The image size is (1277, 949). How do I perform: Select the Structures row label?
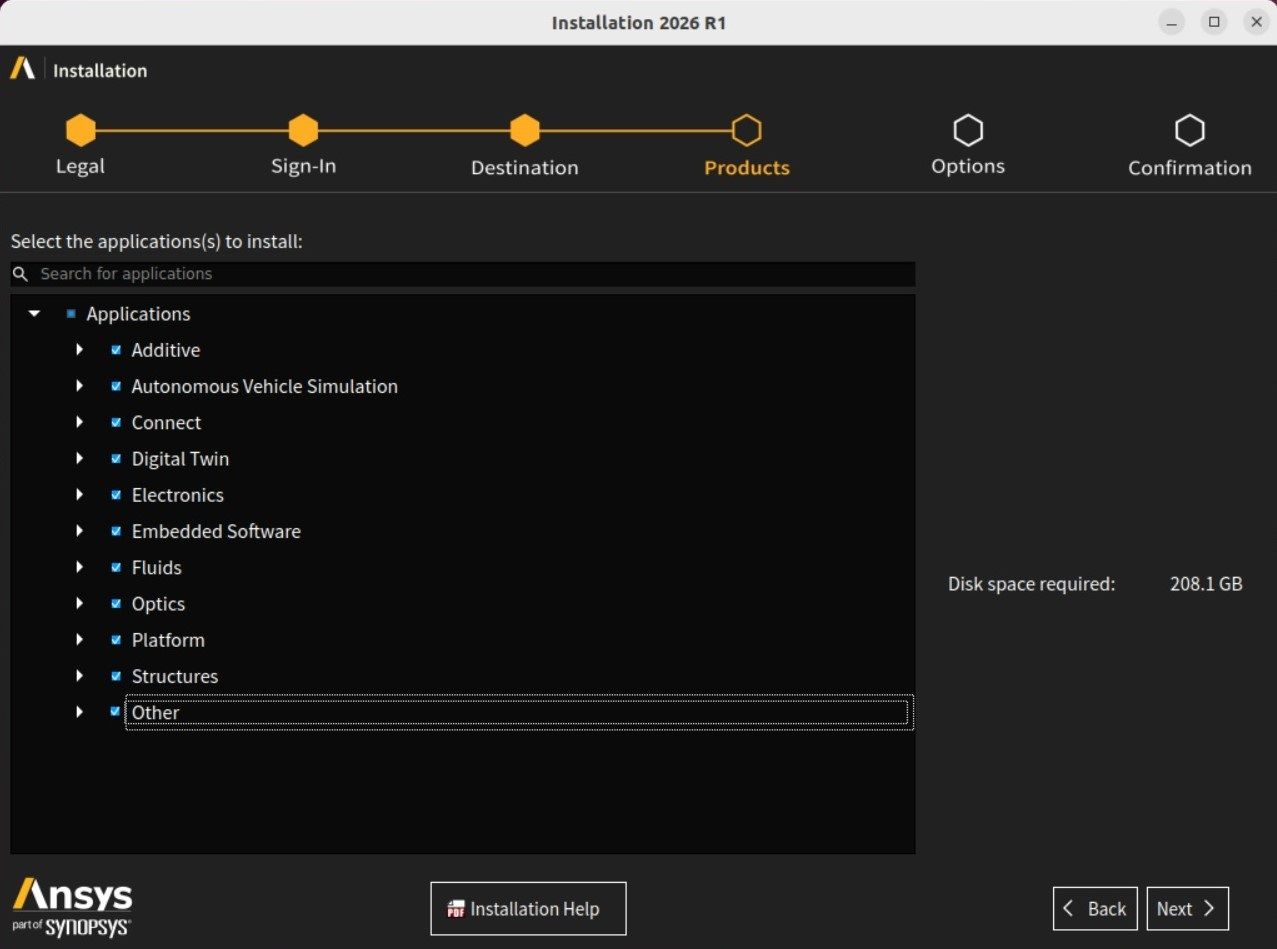pyautogui.click(x=175, y=676)
